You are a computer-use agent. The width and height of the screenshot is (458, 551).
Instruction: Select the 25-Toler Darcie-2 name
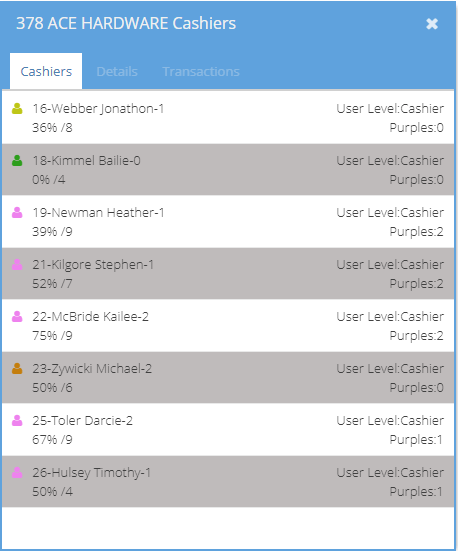pyautogui.click(x=83, y=421)
